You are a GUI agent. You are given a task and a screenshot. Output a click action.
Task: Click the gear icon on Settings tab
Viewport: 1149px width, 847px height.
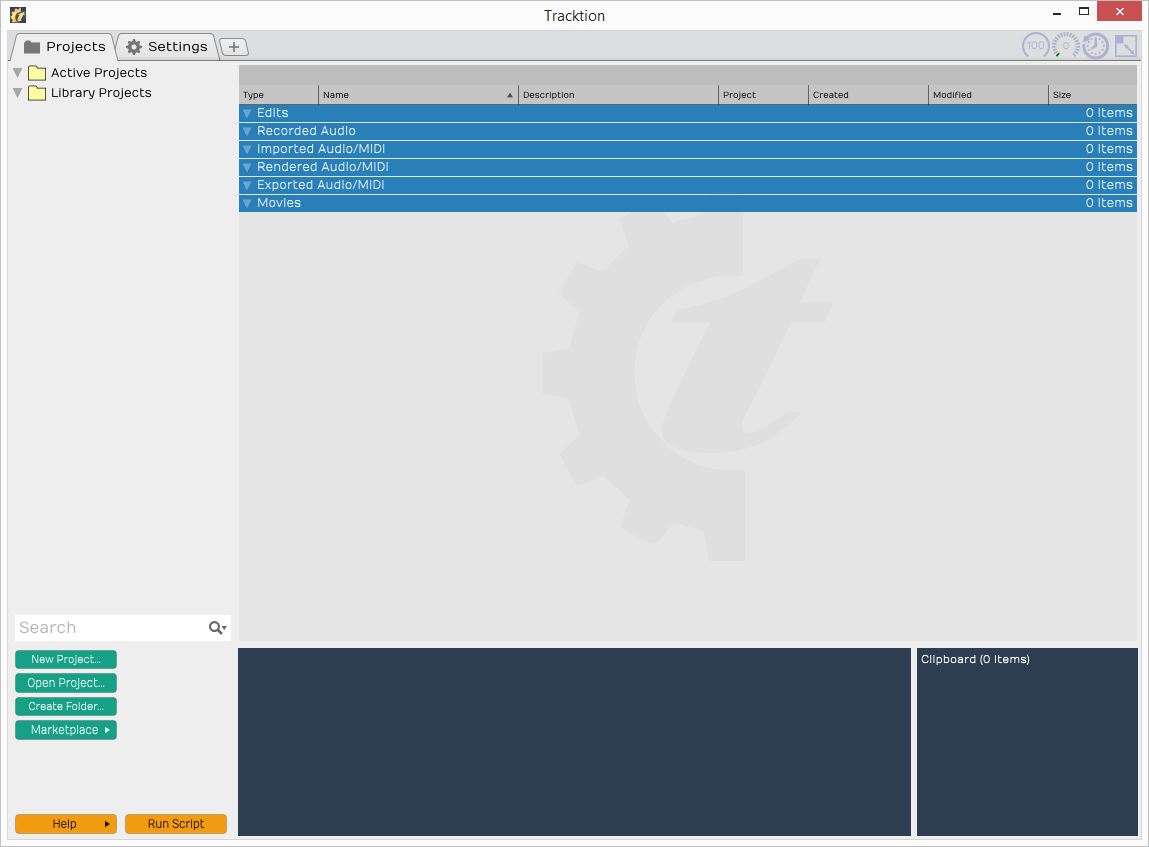[x=134, y=46]
